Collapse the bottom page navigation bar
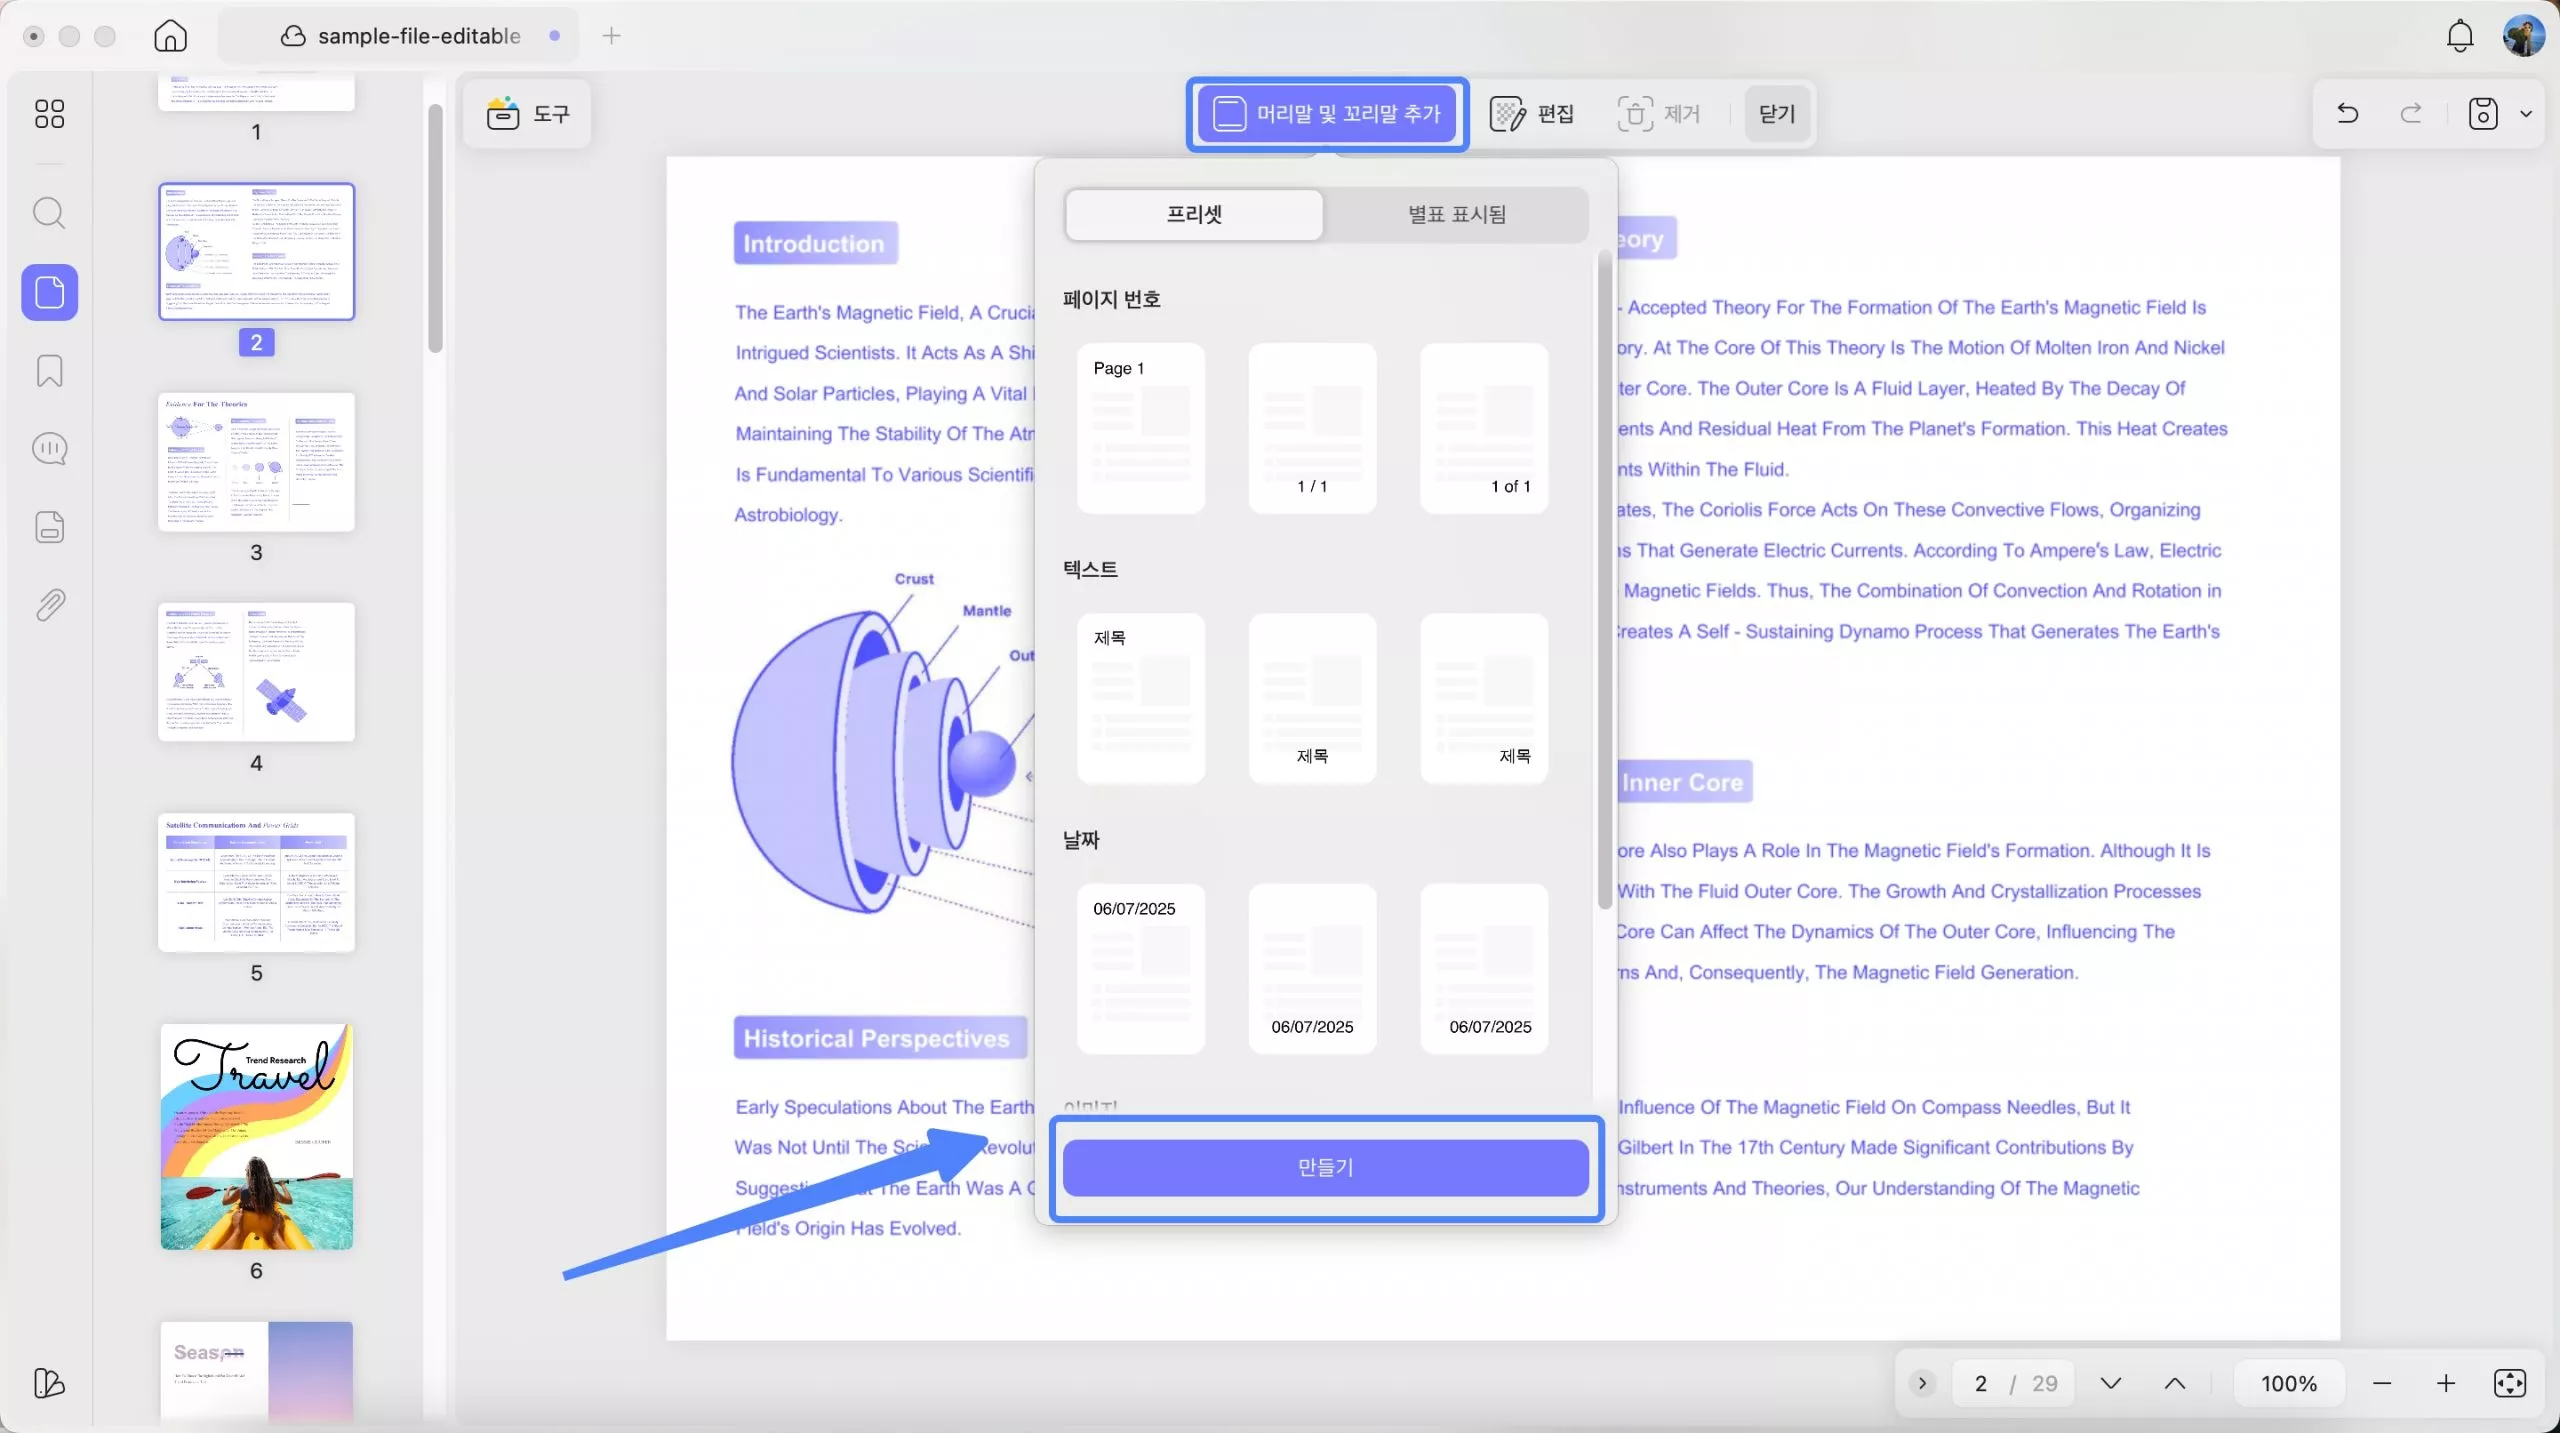The height and width of the screenshot is (1433, 2560). click(1922, 1383)
